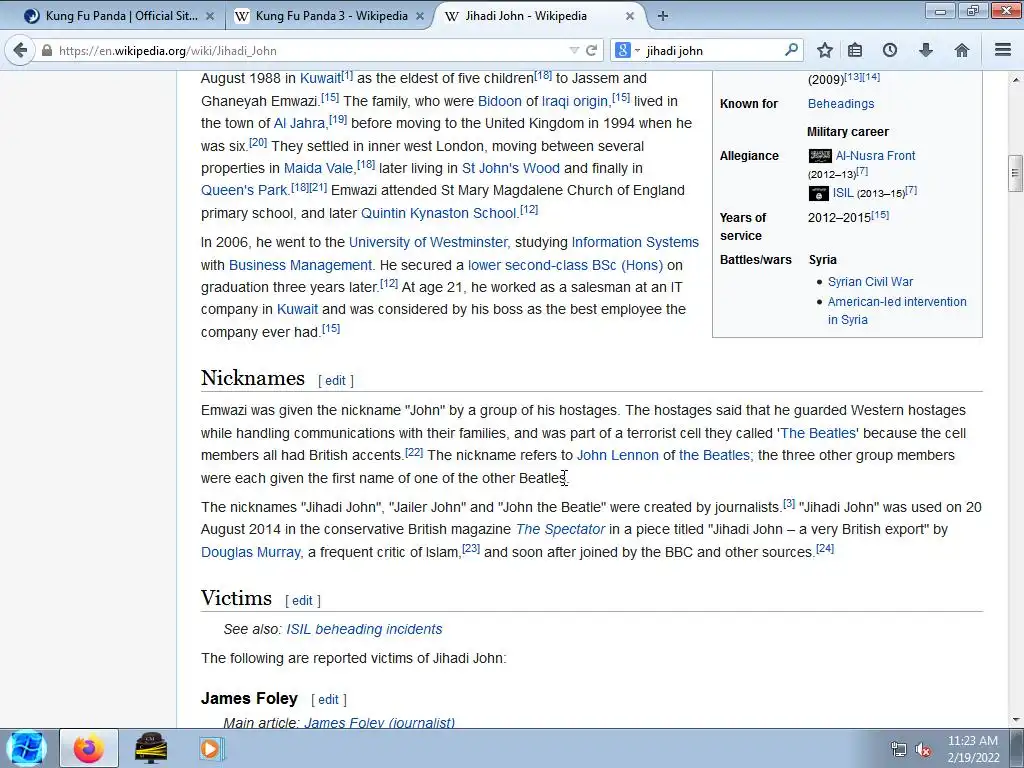This screenshot has width=1024, height=768.
Task: Close the Jihadi John Wikipedia tab
Action: click(x=630, y=16)
